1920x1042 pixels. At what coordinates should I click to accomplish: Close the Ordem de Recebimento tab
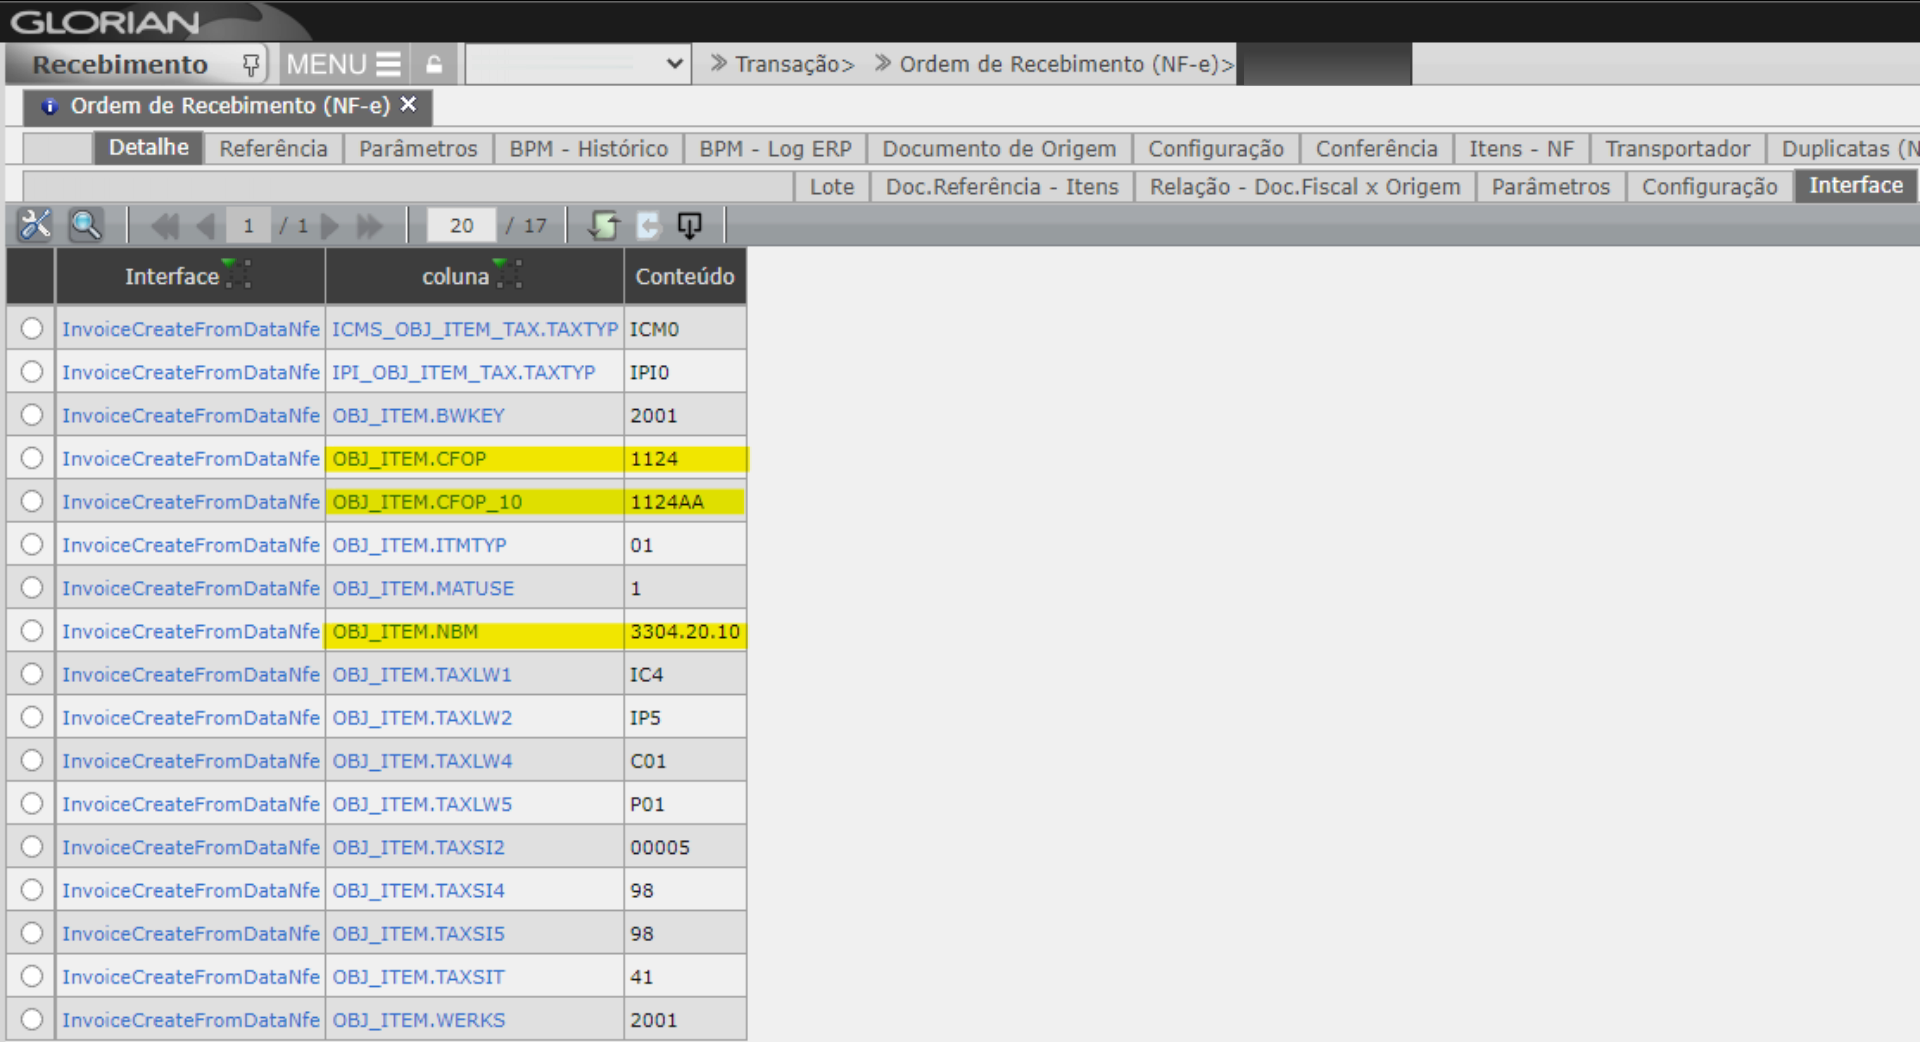click(408, 104)
